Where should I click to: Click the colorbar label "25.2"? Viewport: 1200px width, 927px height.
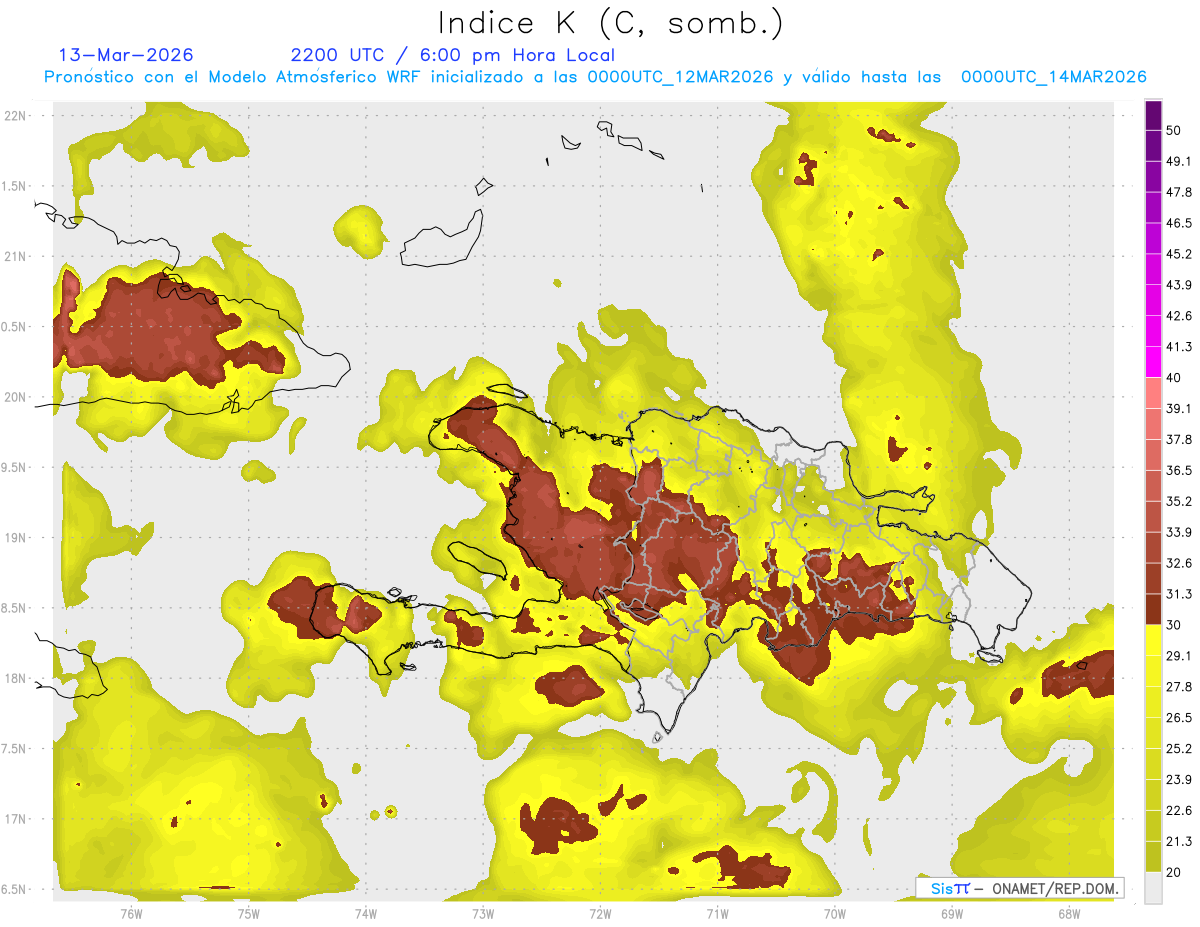pos(1180,749)
